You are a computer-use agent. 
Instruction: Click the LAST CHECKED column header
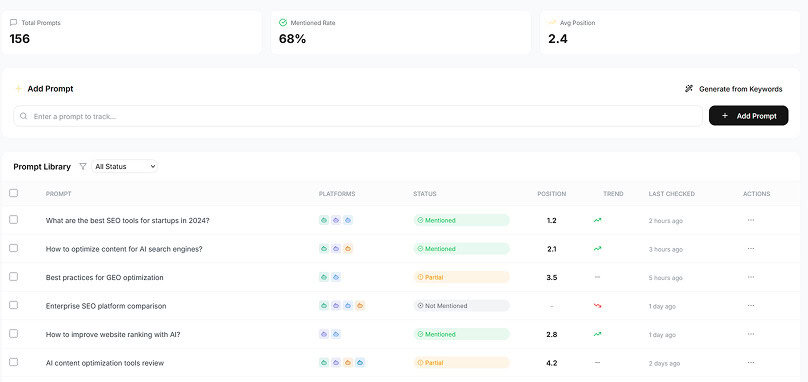point(671,194)
